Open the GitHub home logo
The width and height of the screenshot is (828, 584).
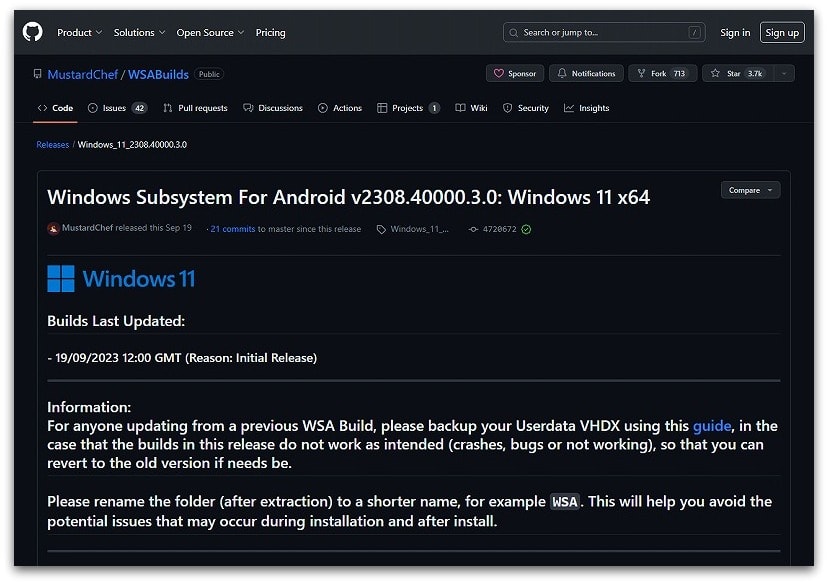coord(33,32)
